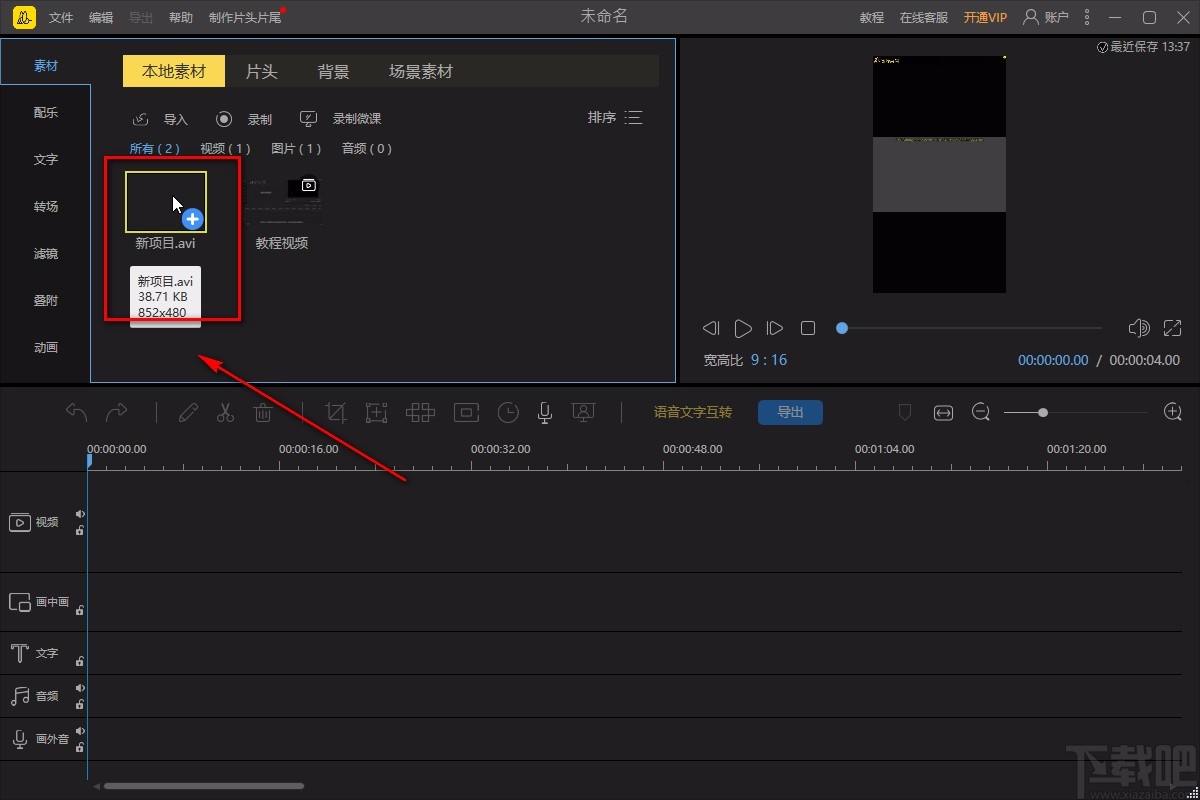The image size is (1200, 800).
Task: Toggle lock on the 音频 track
Action: point(80,705)
